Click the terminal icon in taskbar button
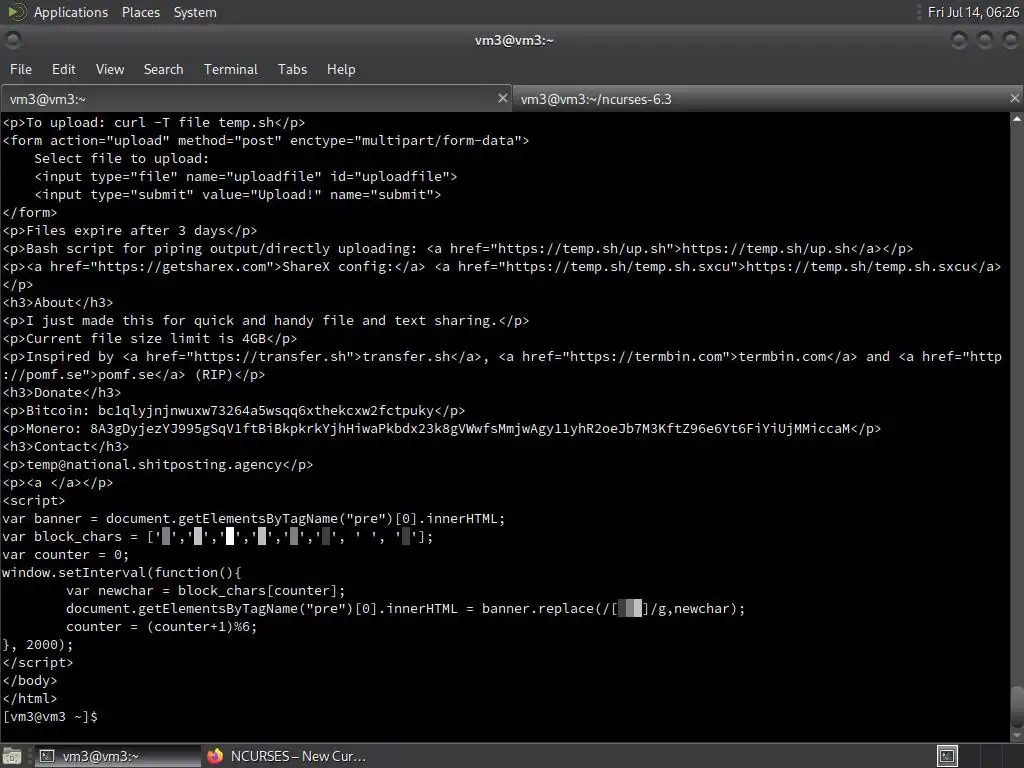Image resolution: width=1024 pixels, height=768 pixels. [x=47, y=756]
